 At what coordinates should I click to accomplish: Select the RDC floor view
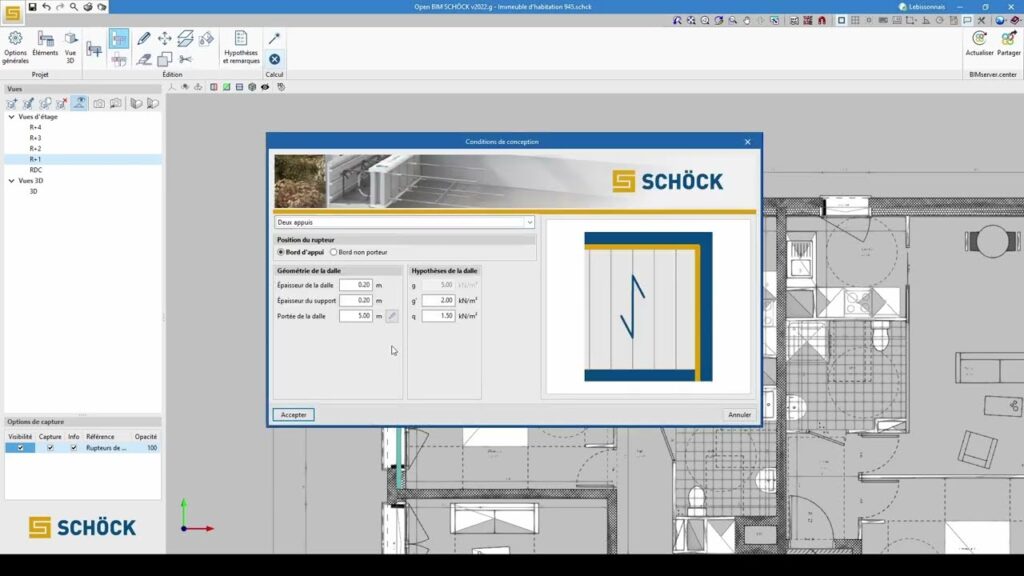pos(35,170)
